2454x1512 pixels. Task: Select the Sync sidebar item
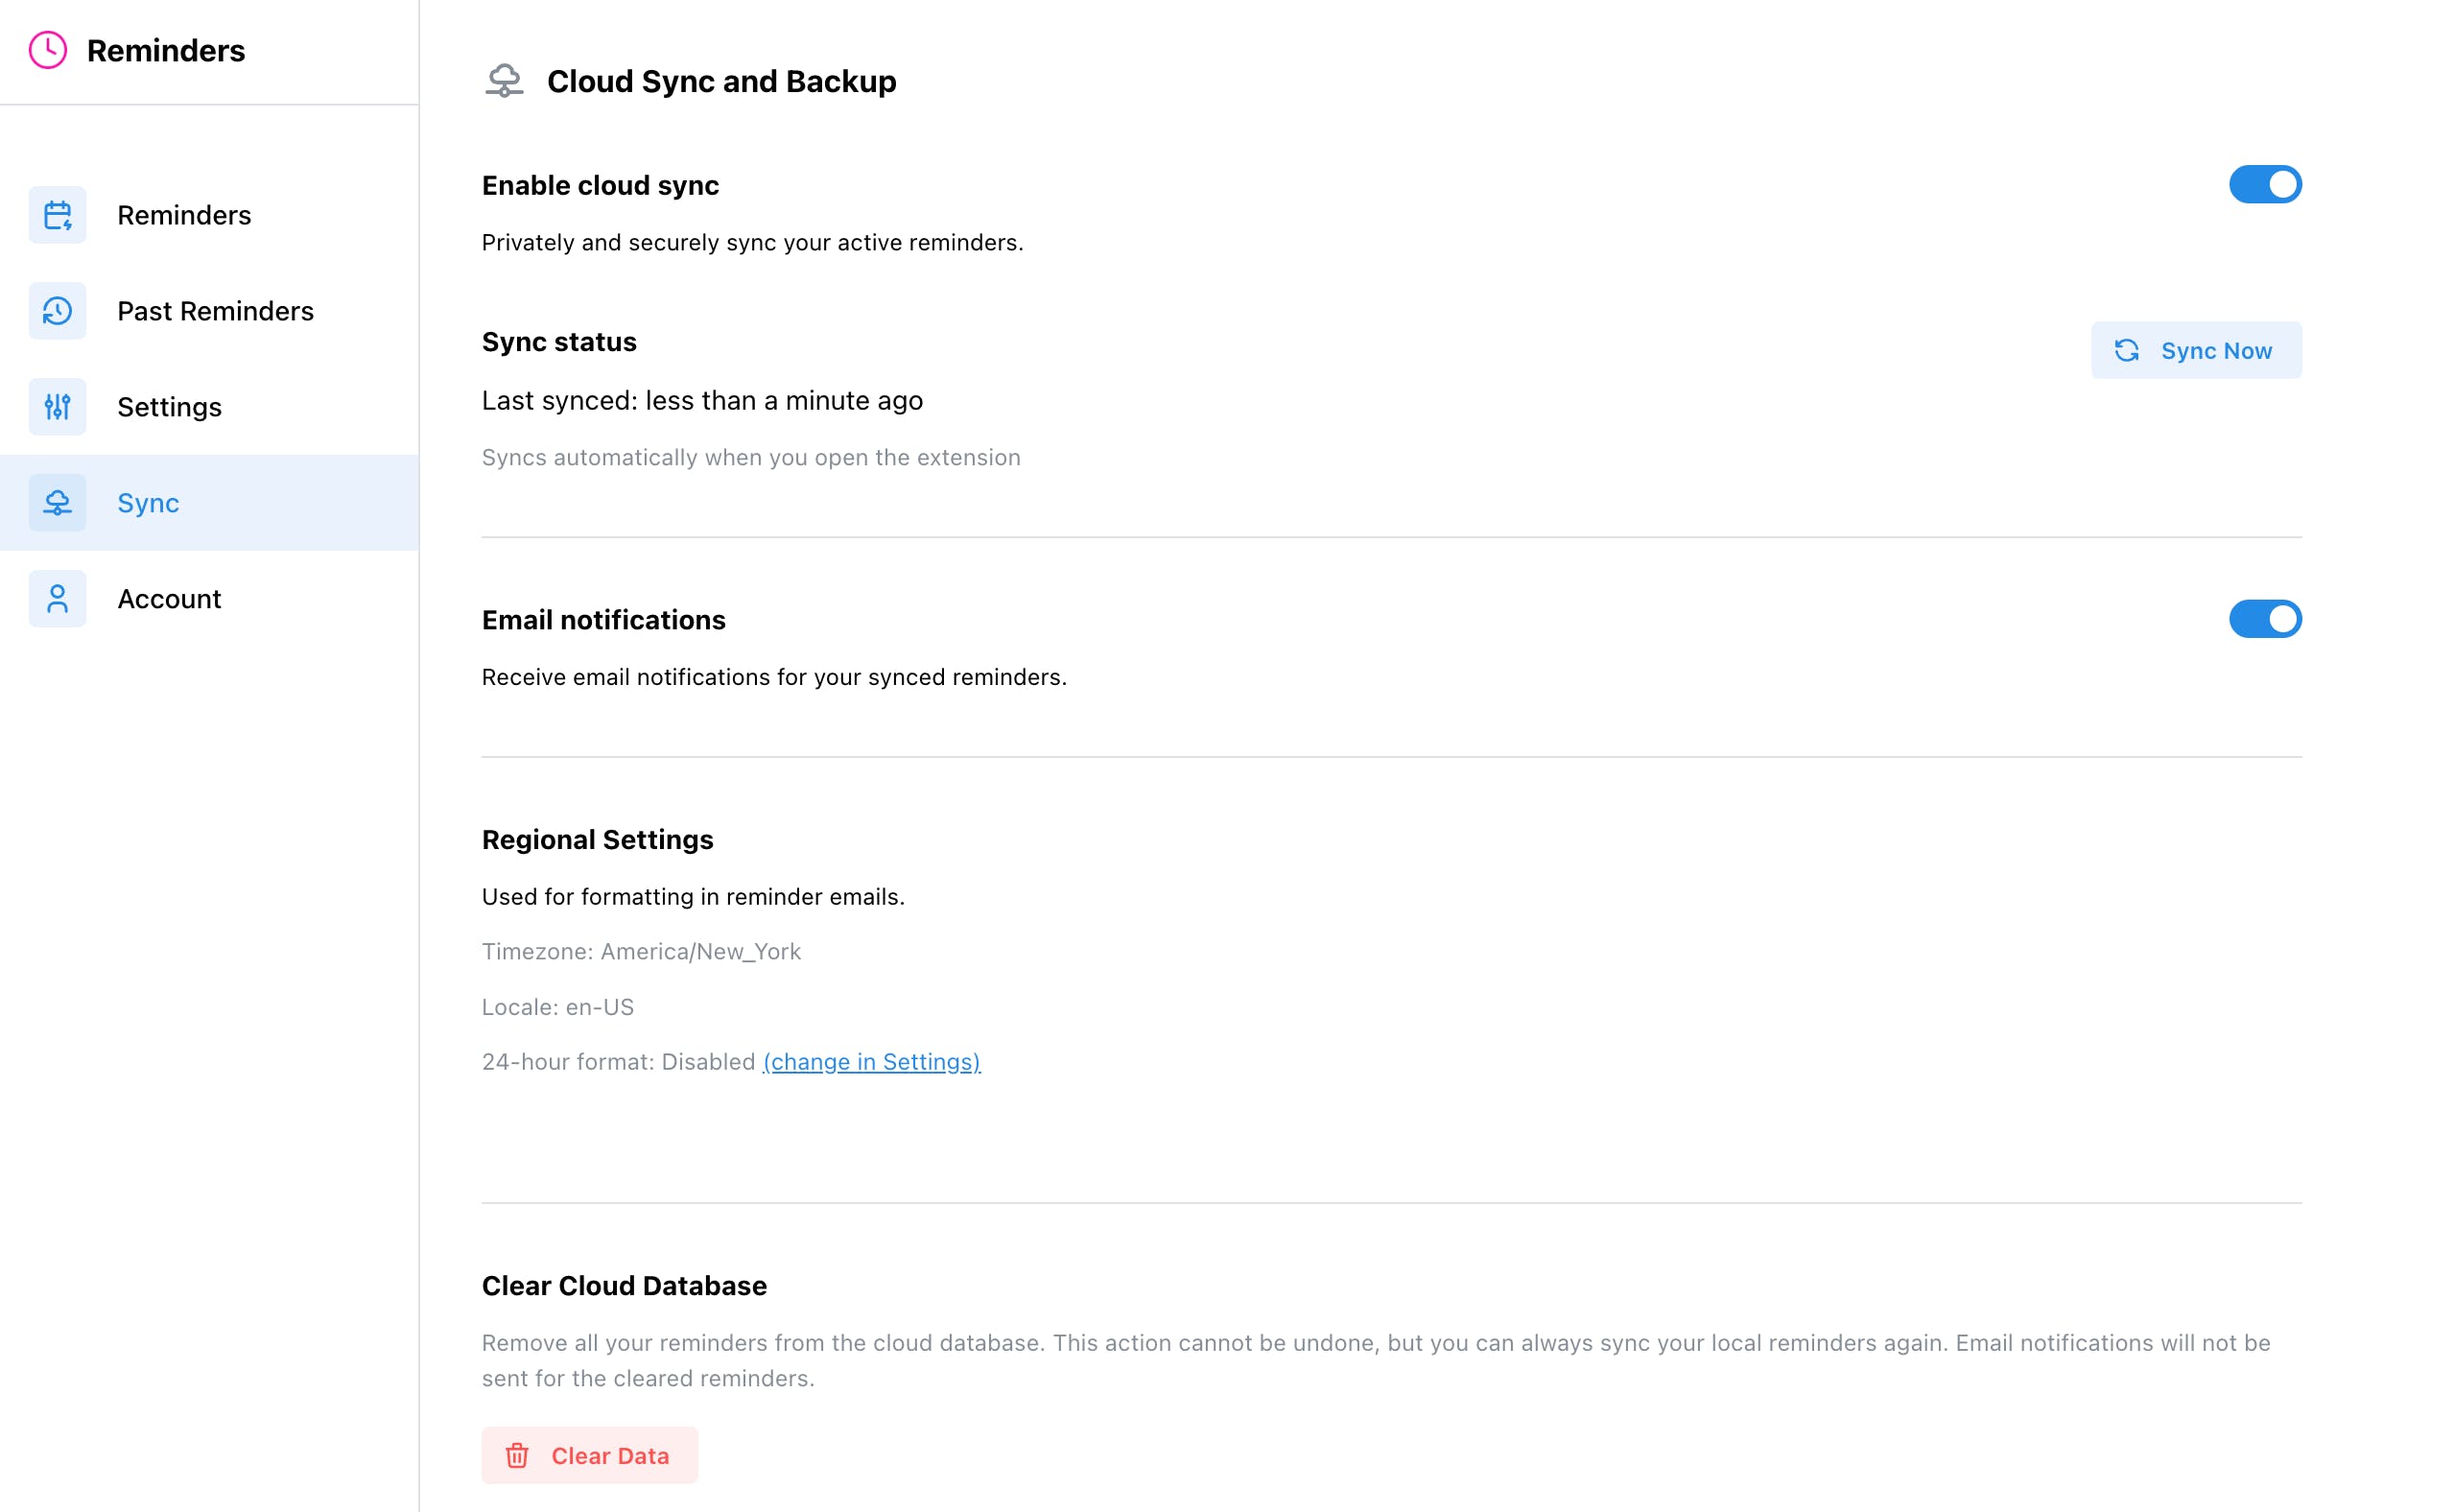(148, 503)
